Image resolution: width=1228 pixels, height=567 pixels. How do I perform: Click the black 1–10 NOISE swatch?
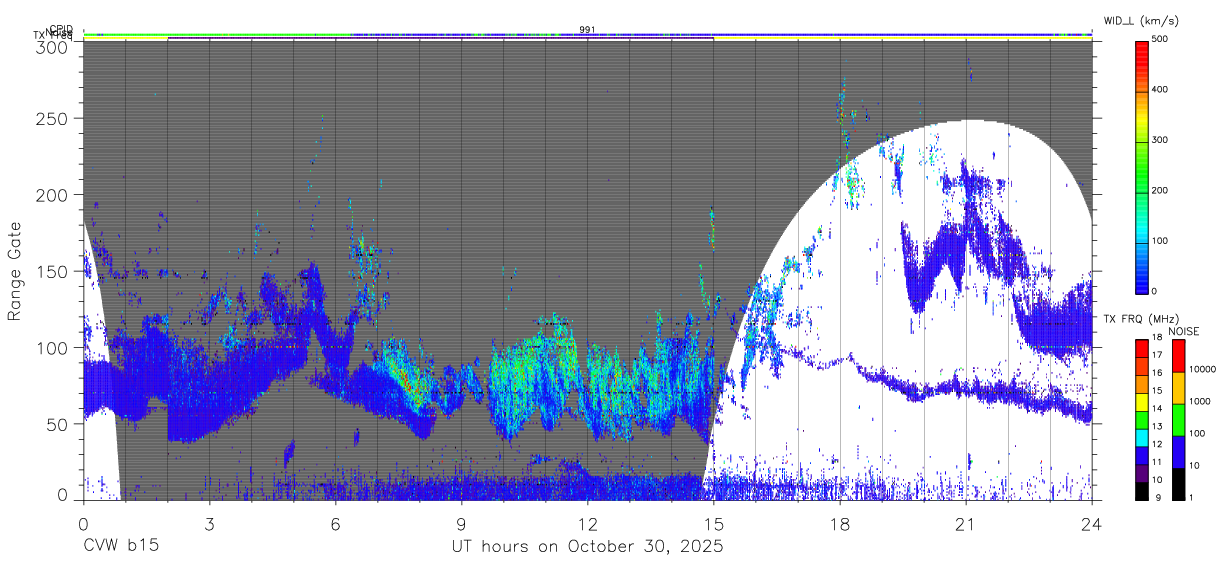pos(1178,484)
